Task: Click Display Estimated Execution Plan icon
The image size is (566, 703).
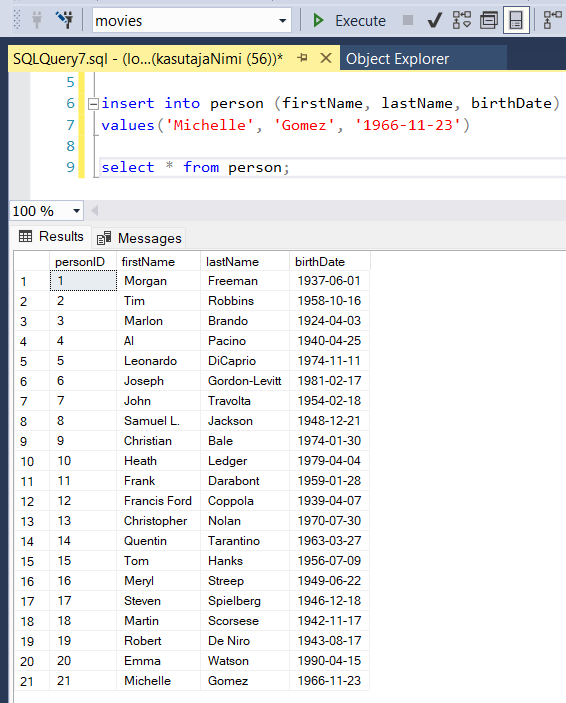Action: [462, 21]
